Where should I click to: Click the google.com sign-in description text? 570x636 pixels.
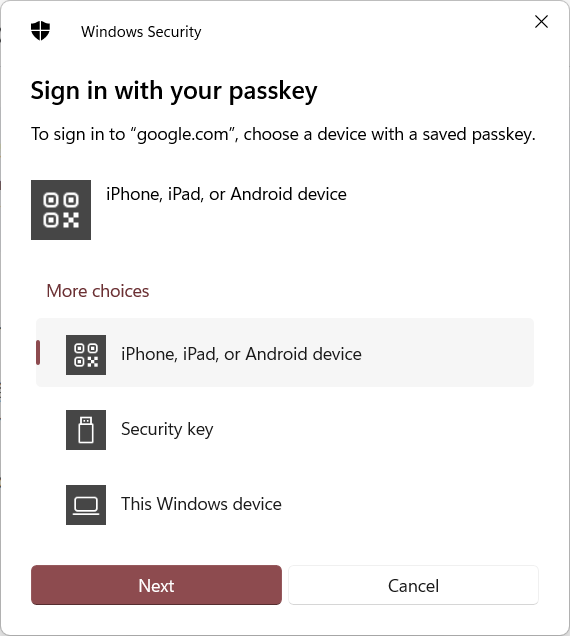pyautogui.click(x=283, y=134)
